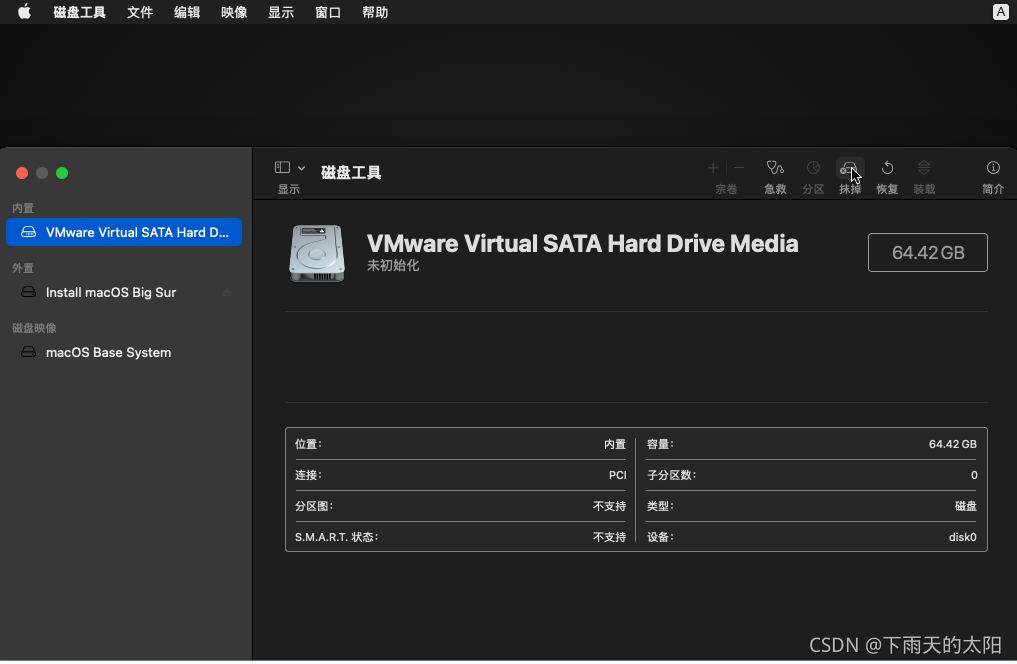This screenshot has width=1017, height=664.
Task: Open the 编辑 menu
Action: (x=187, y=12)
